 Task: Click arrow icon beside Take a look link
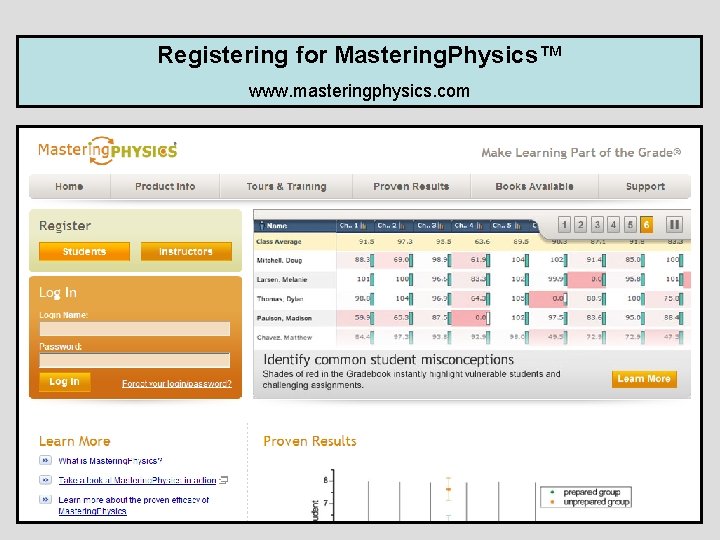click(x=45, y=480)
